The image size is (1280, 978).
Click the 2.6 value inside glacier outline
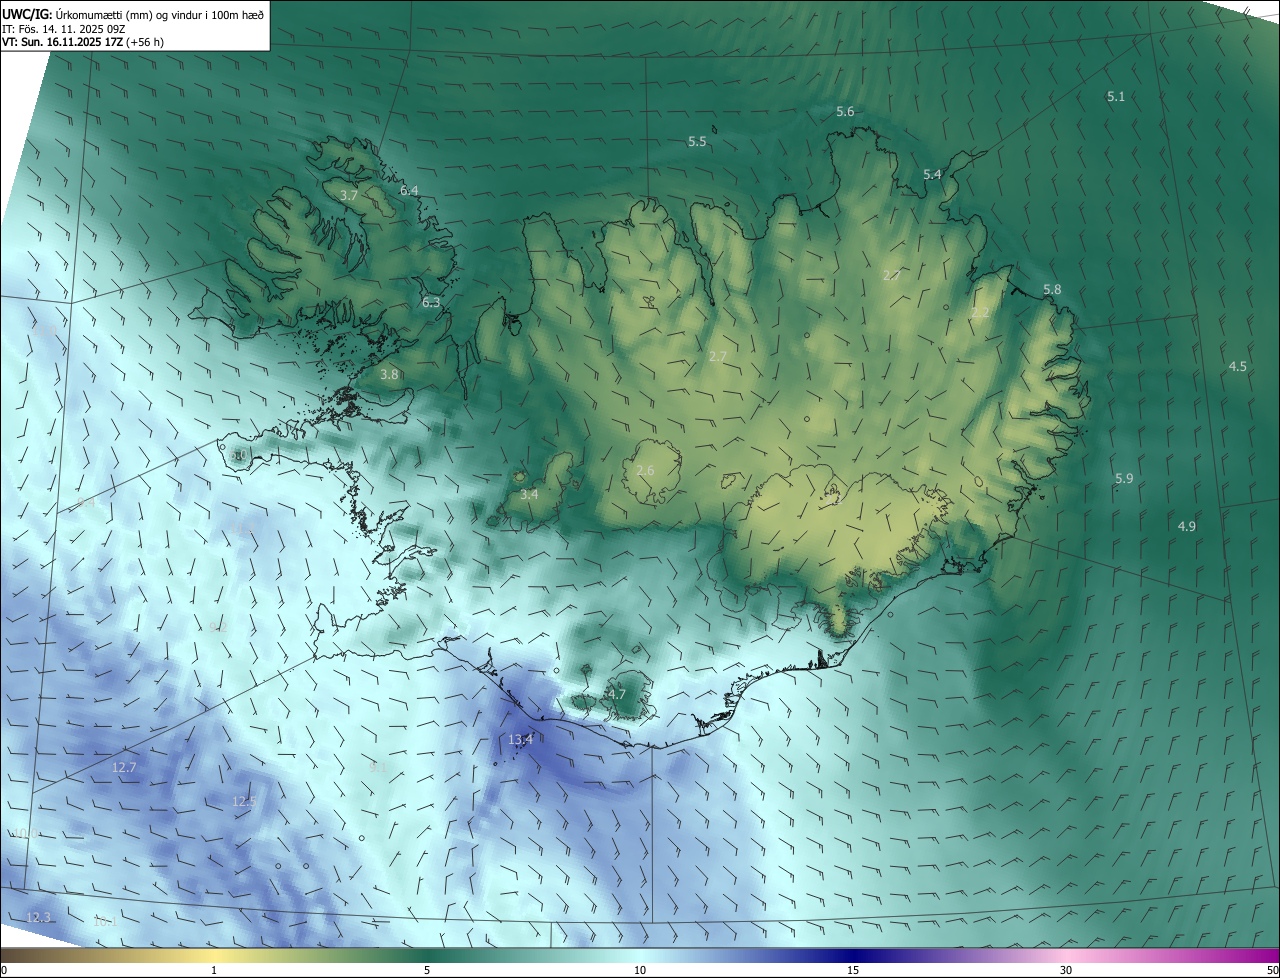tap(645, 470)
